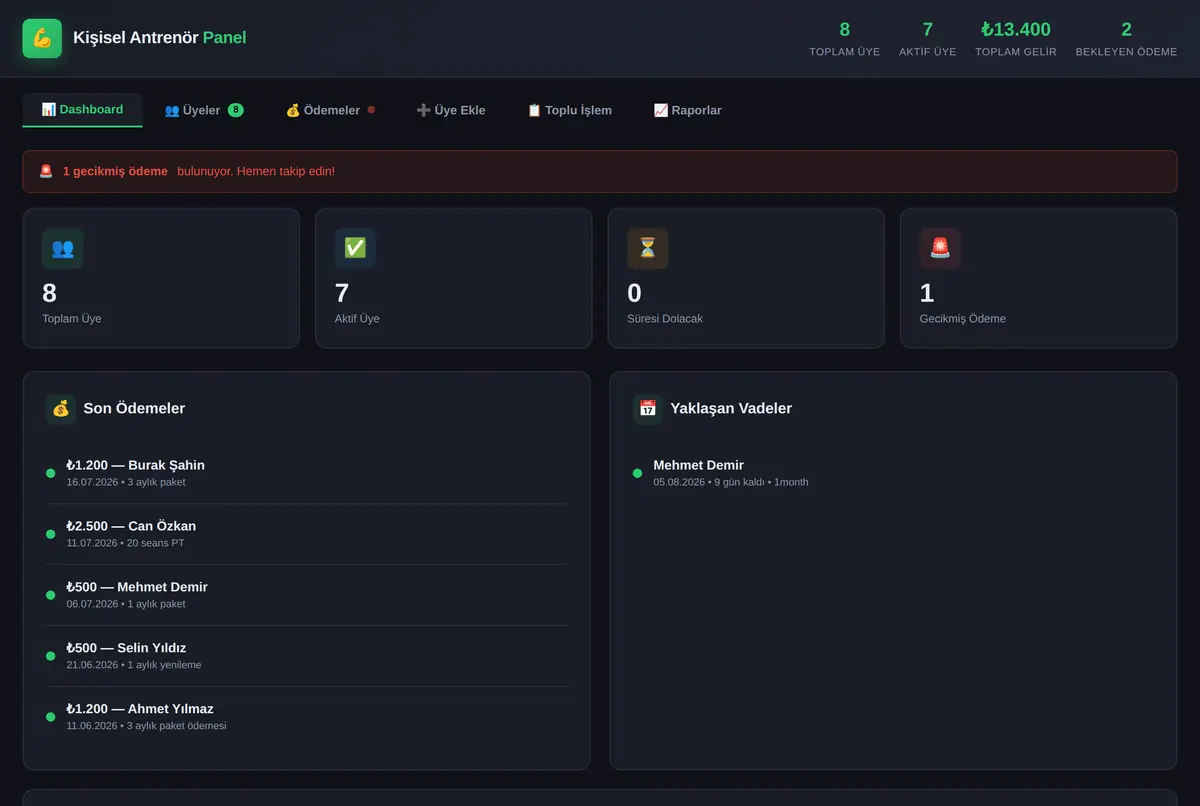Open Mehmet Demir's upcoming due date entry
Viewport: 1200px width, 806px height.
893,474
